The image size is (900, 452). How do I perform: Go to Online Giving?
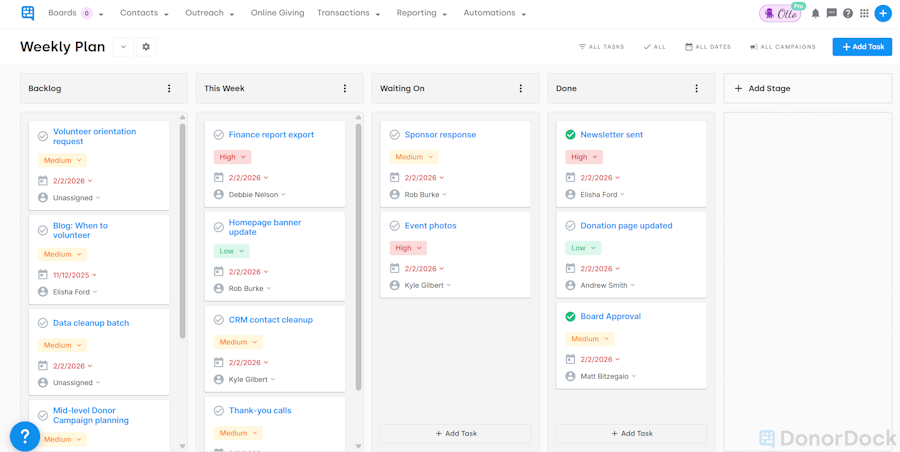coord(277,13)
